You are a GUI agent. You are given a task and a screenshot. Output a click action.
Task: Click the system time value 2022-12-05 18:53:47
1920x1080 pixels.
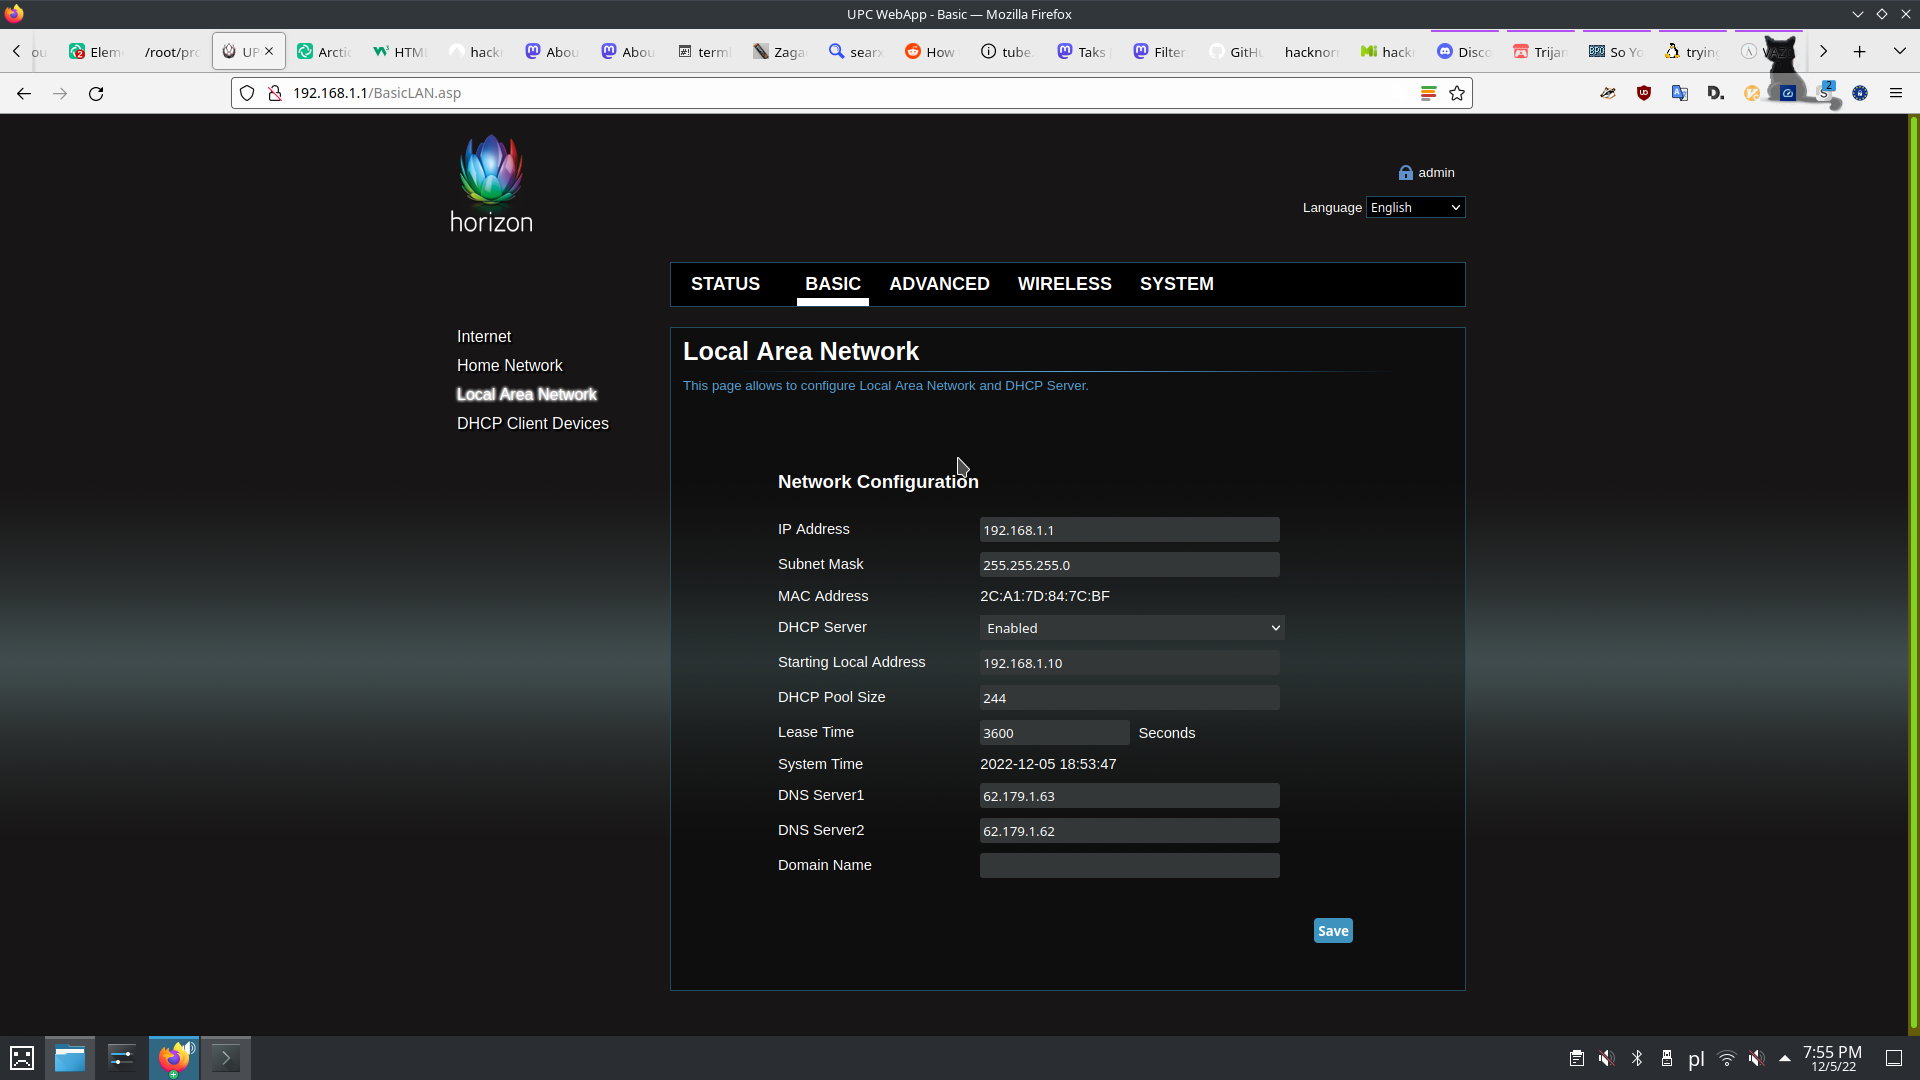(1048, 764)
